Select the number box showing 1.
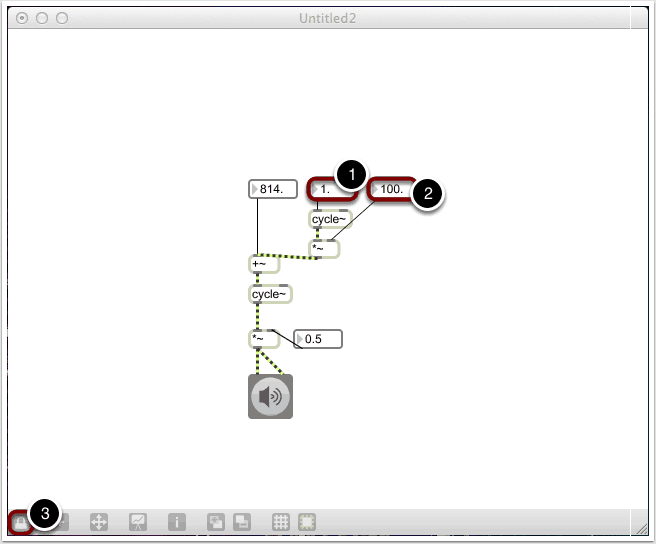The width and height of the screenshot is (656, 544). coord(332,189)
